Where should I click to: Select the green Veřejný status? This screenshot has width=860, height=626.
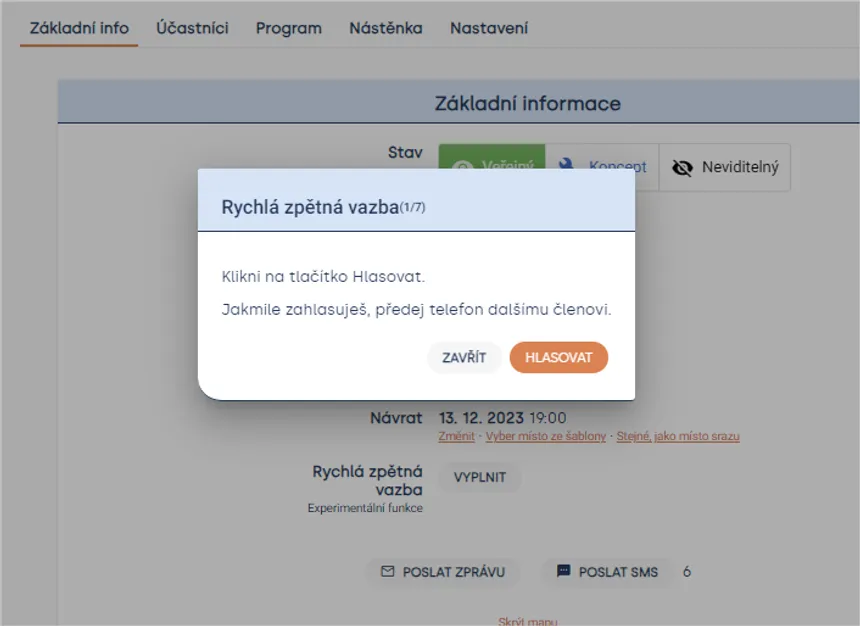pyautogui.click(x=492, y=157)
